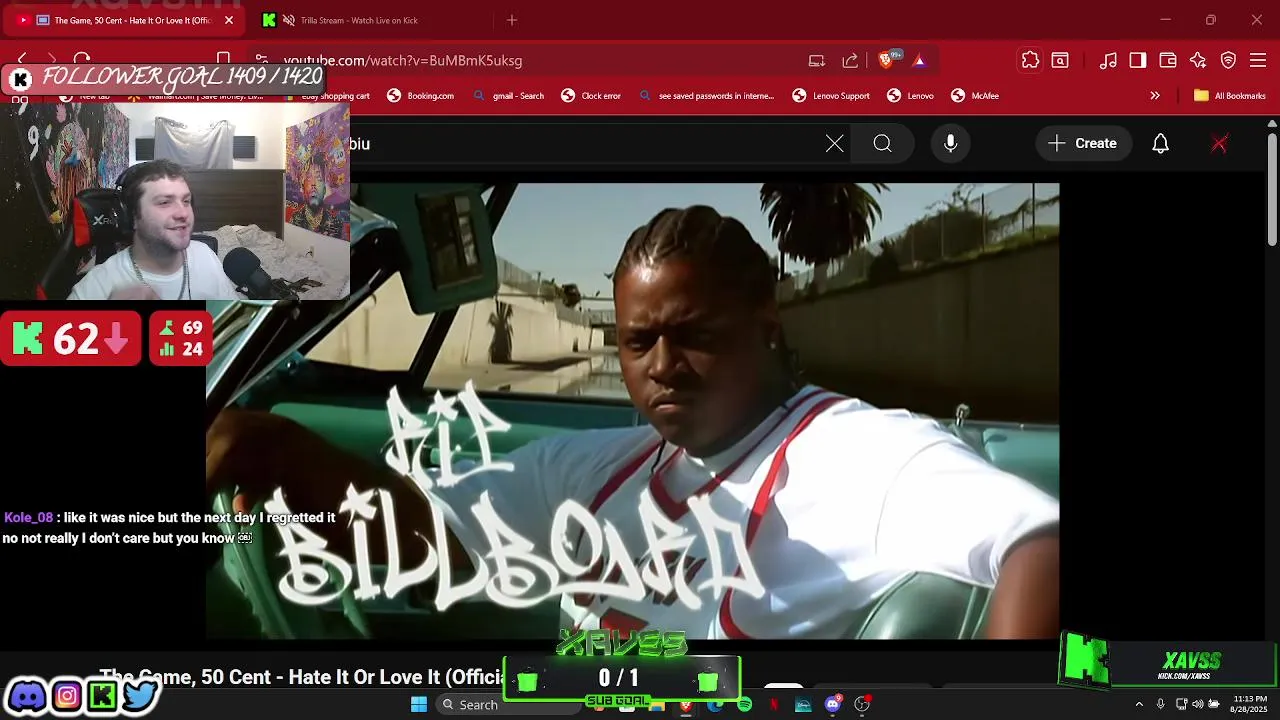Image resolution: width=1280 pixels, height=720 pixels.
Task: Click the YouTube search magnifier button
Action: coord(882,144)
